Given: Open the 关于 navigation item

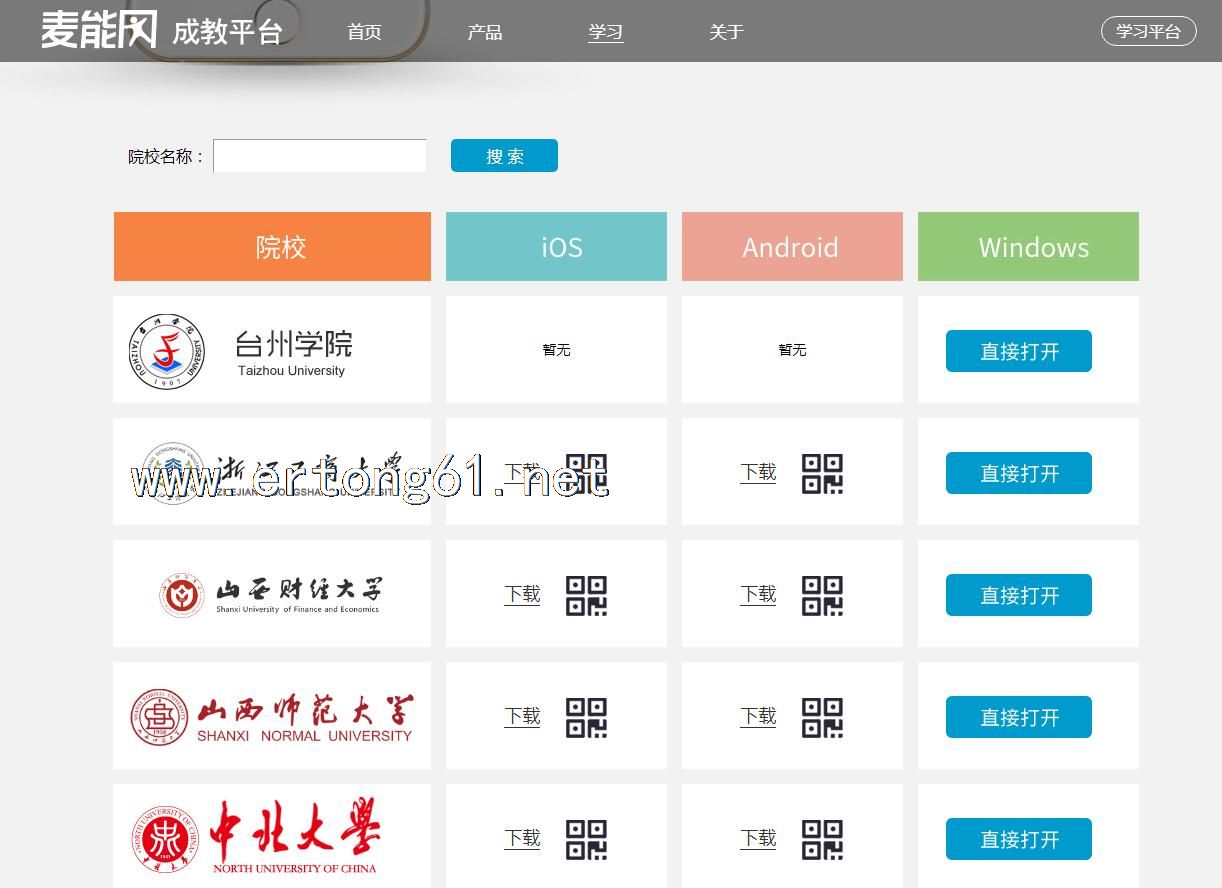Looking at the screenshot, I should click(x=726, y=32).
